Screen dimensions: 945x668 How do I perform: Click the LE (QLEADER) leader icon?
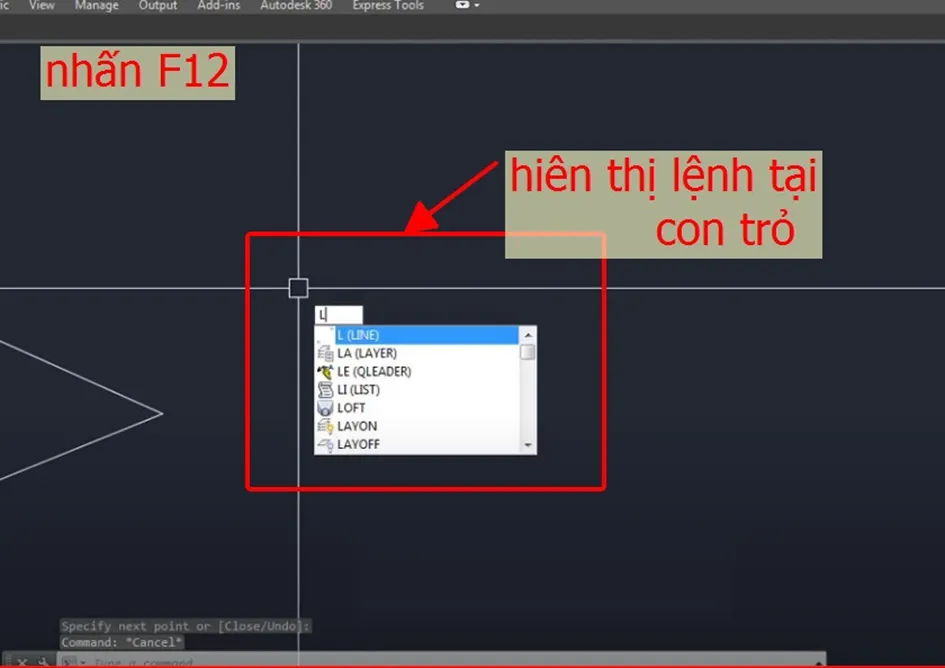[325, 371]
